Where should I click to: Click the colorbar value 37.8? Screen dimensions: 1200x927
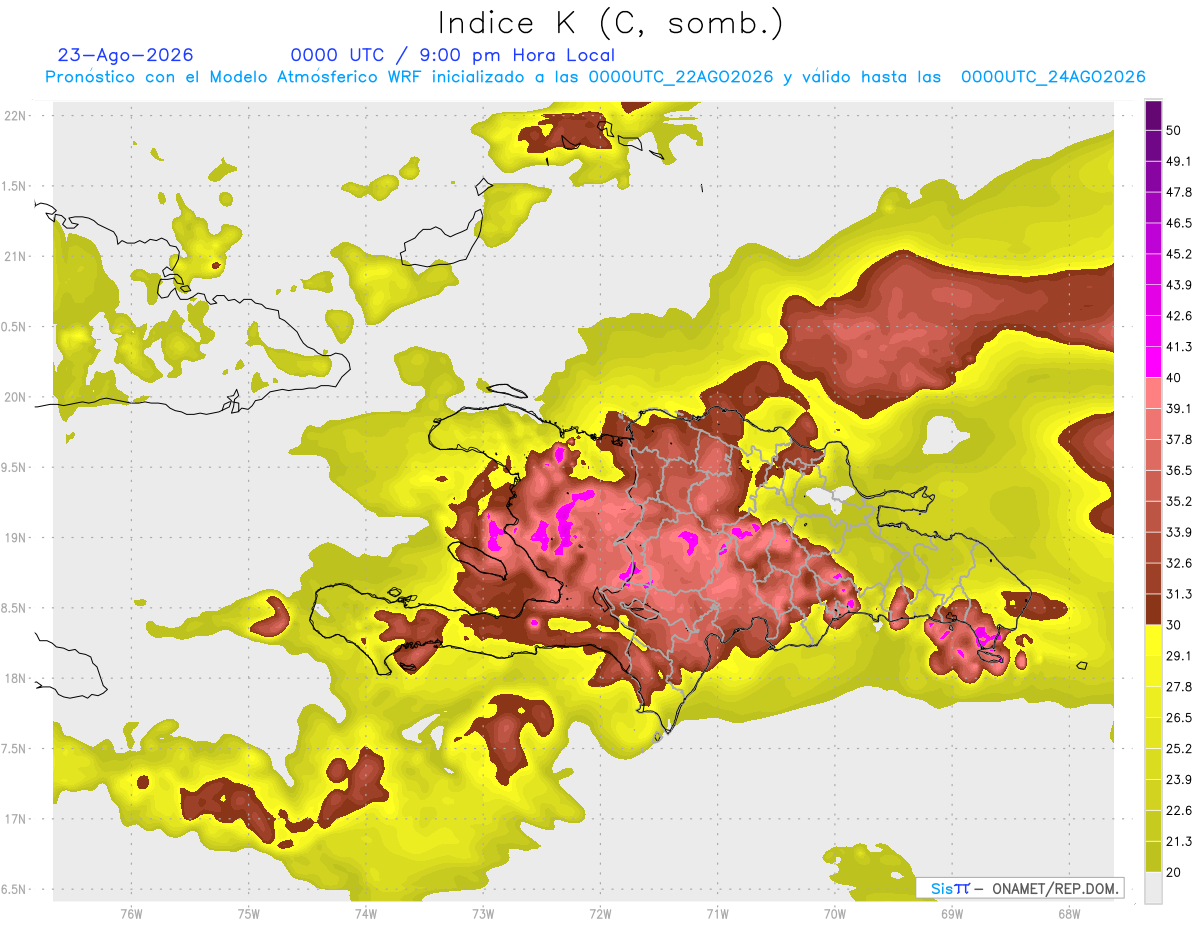click(1178, 439)
